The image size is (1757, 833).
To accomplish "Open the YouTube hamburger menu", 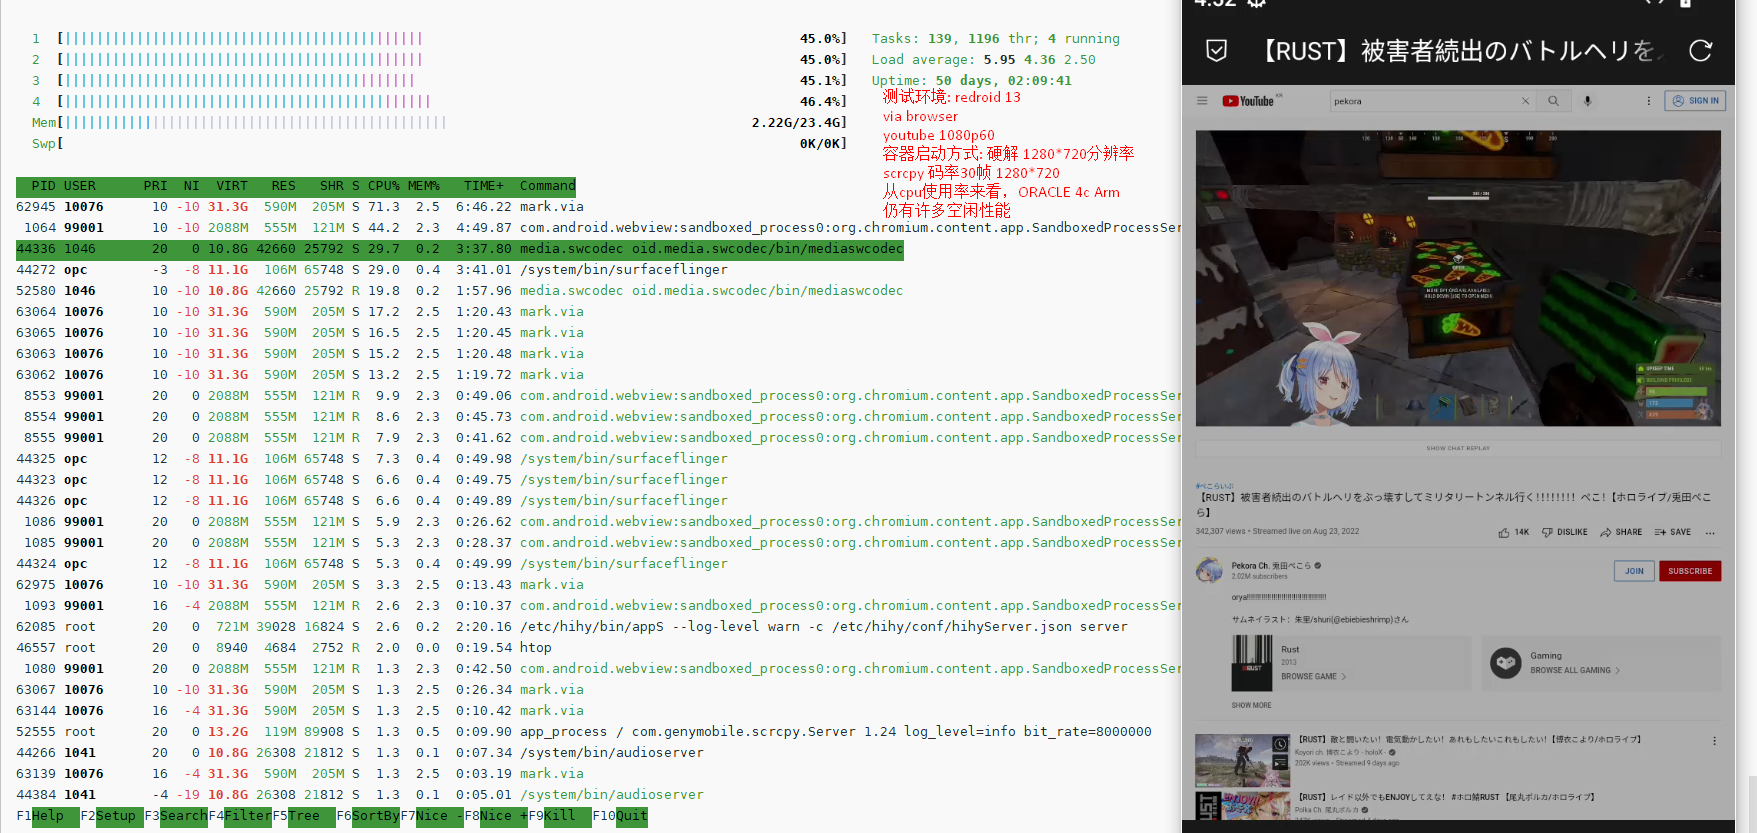I will 1202,101.
